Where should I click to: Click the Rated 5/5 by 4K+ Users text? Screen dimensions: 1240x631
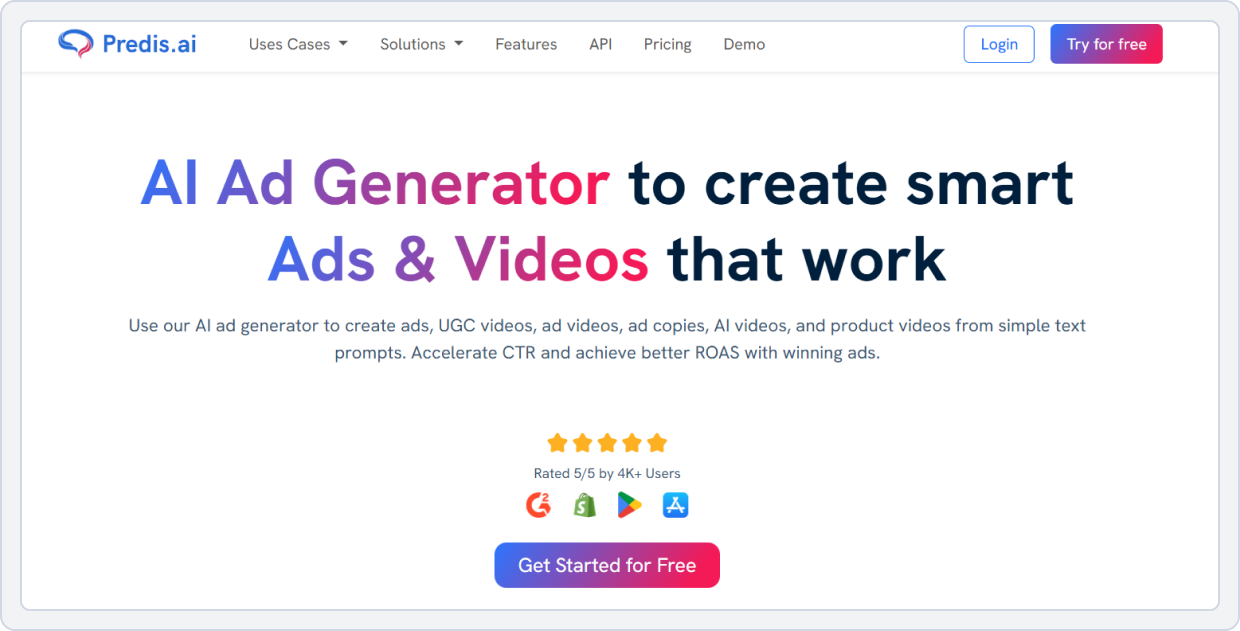[607, 473]
